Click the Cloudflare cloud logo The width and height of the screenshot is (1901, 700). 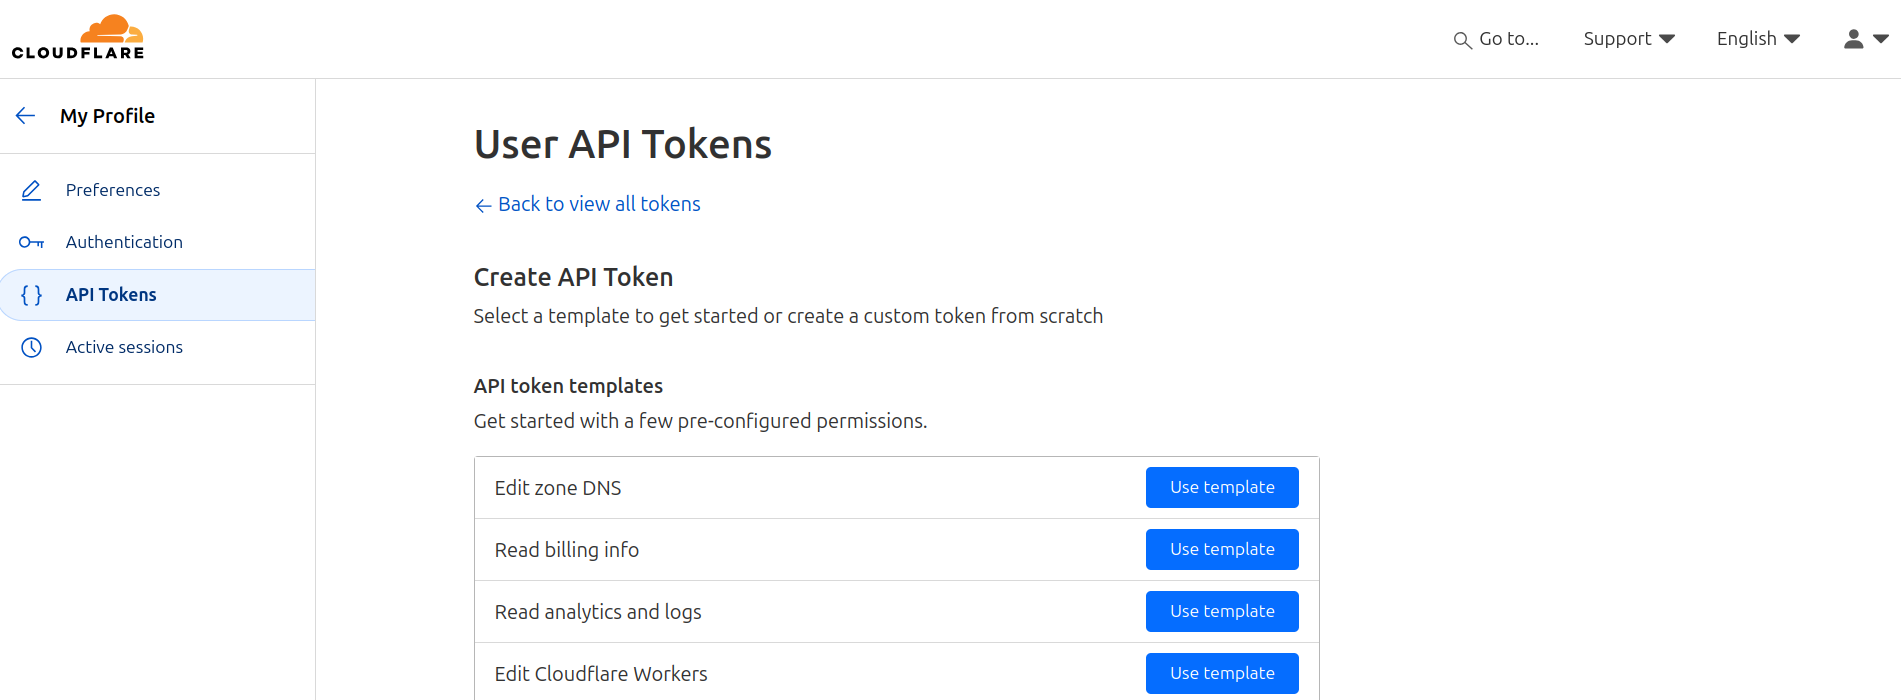pyautogui.click(x=78, y=37)
